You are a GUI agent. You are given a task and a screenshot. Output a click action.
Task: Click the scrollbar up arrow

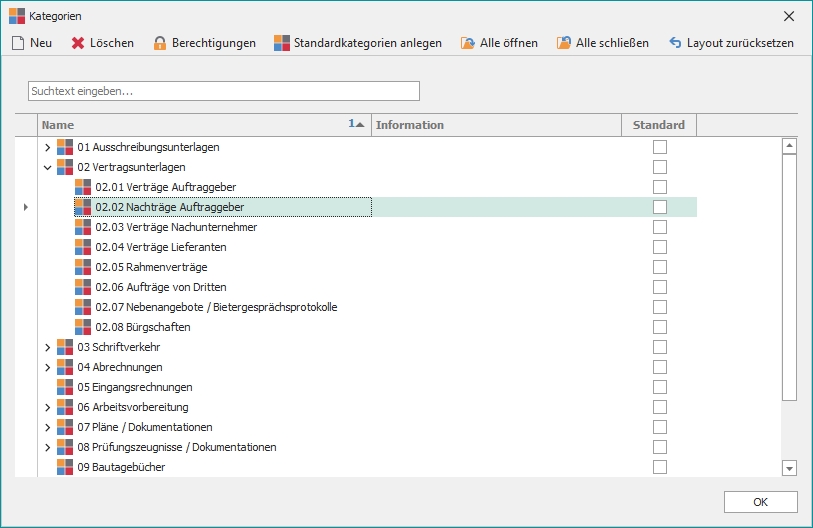(x=789, y=146)
